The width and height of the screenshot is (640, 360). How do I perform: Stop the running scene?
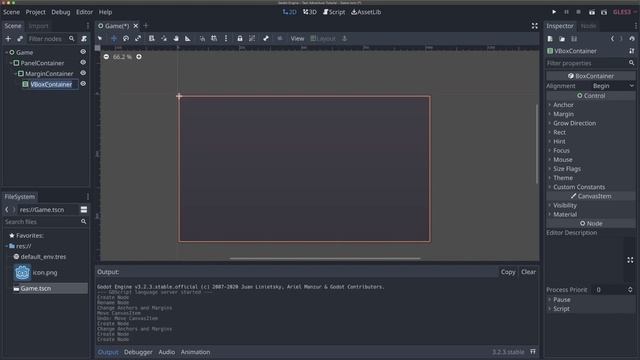tap(578, 12)
